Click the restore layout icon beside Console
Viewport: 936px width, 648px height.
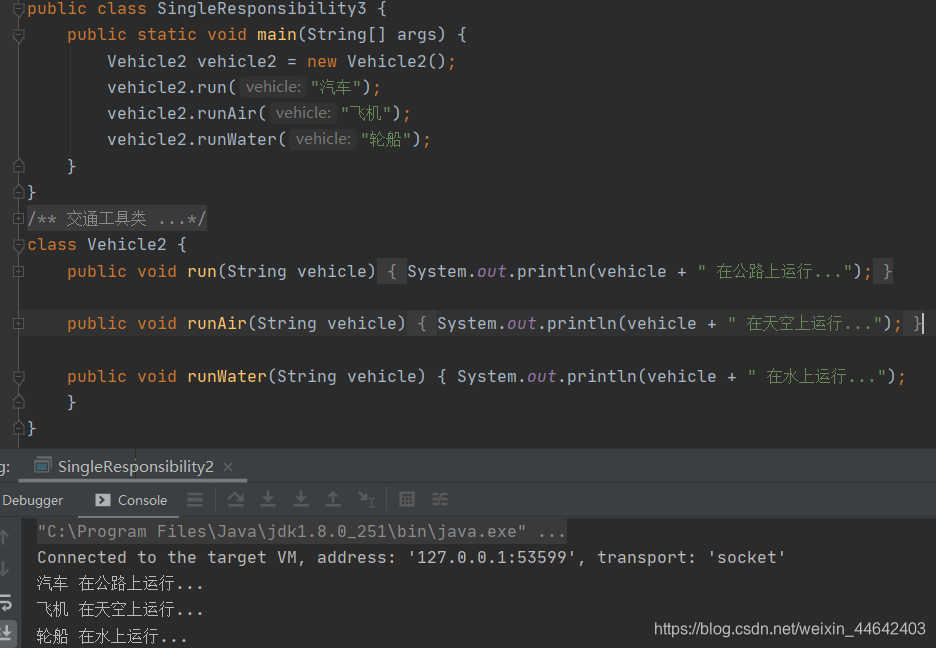point(195,499)
